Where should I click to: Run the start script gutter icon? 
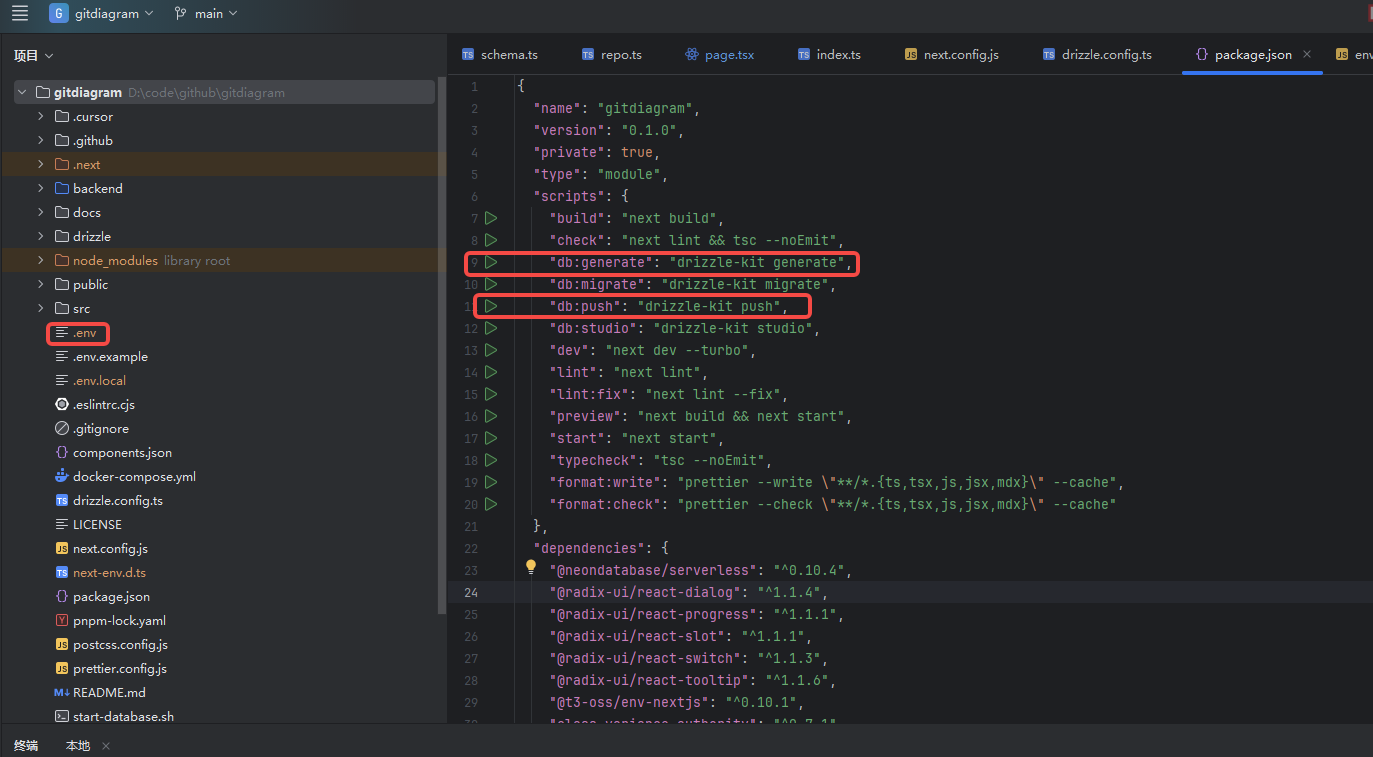491,438
